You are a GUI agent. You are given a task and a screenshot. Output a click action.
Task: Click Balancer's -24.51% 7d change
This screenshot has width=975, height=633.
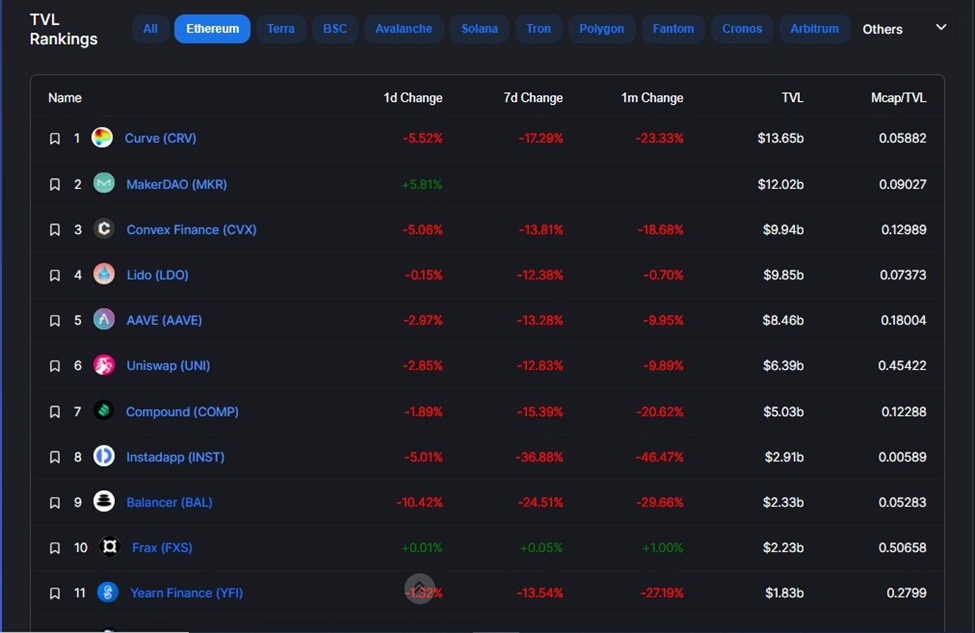540,502
